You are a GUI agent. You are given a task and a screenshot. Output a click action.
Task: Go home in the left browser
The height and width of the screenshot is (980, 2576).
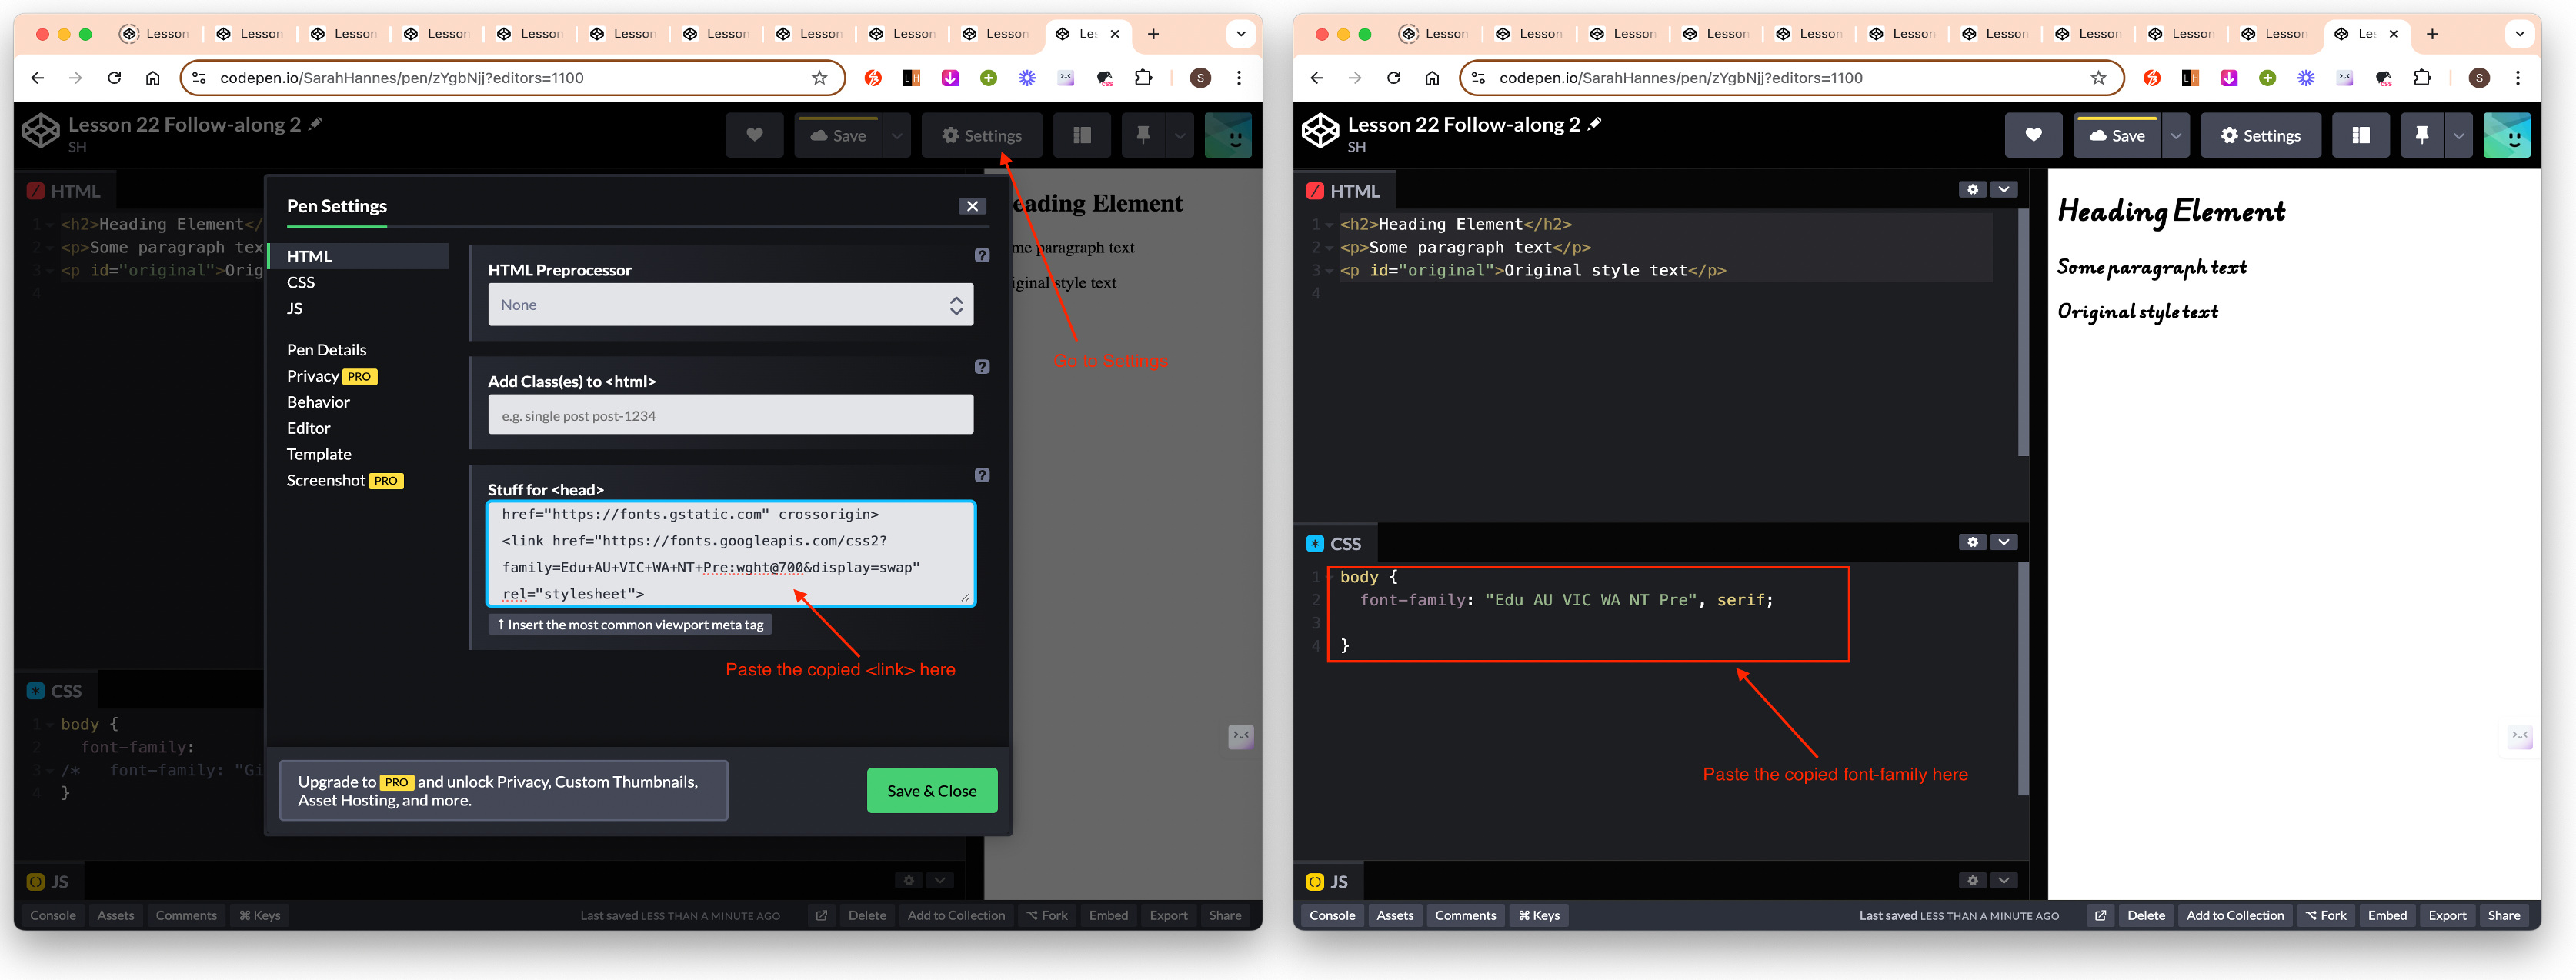[153, 78]
